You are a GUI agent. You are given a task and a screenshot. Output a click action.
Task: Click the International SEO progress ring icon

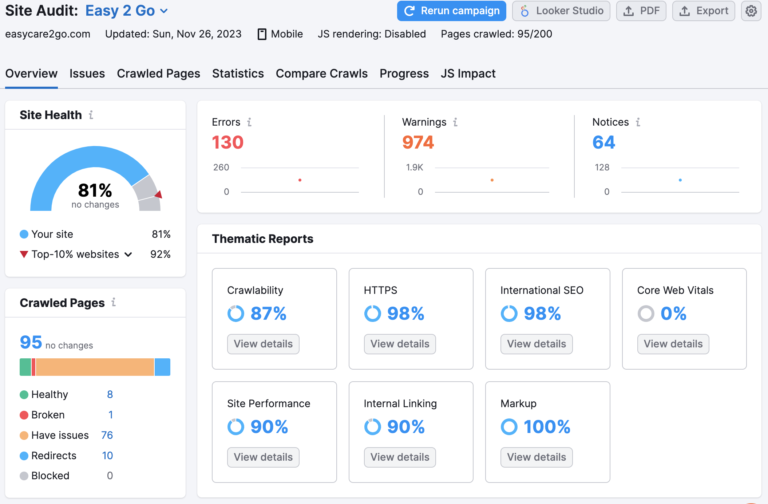tap(509, 313)
